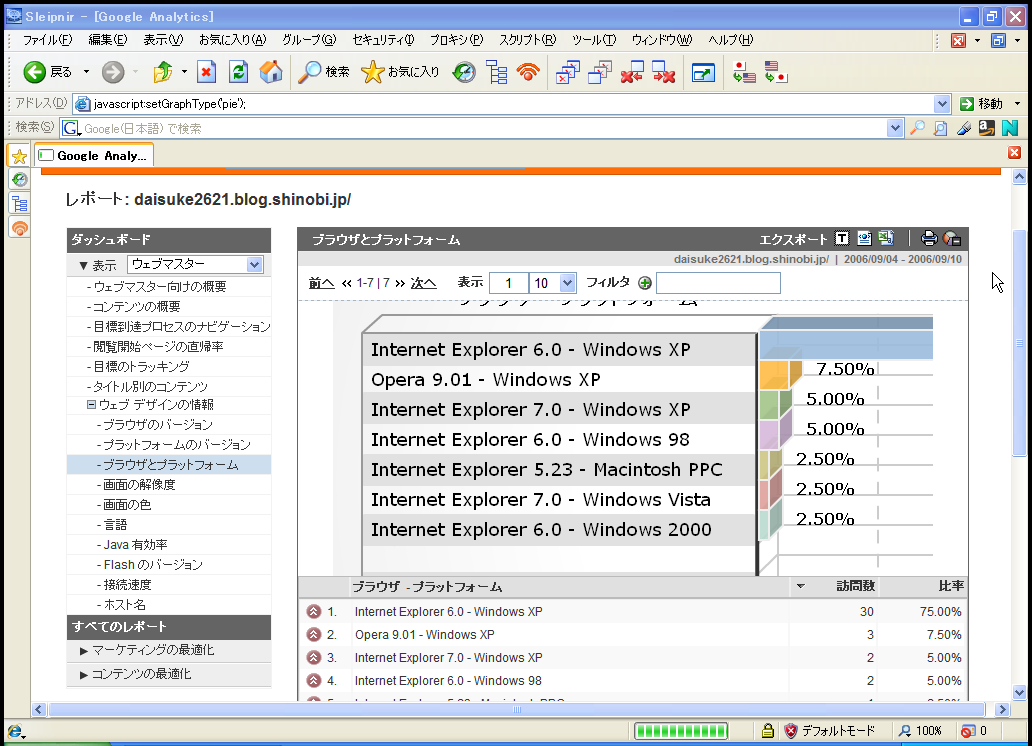Click the highlighter search tool icon
The image size is (1032, 746).
[x=964, y=128]
